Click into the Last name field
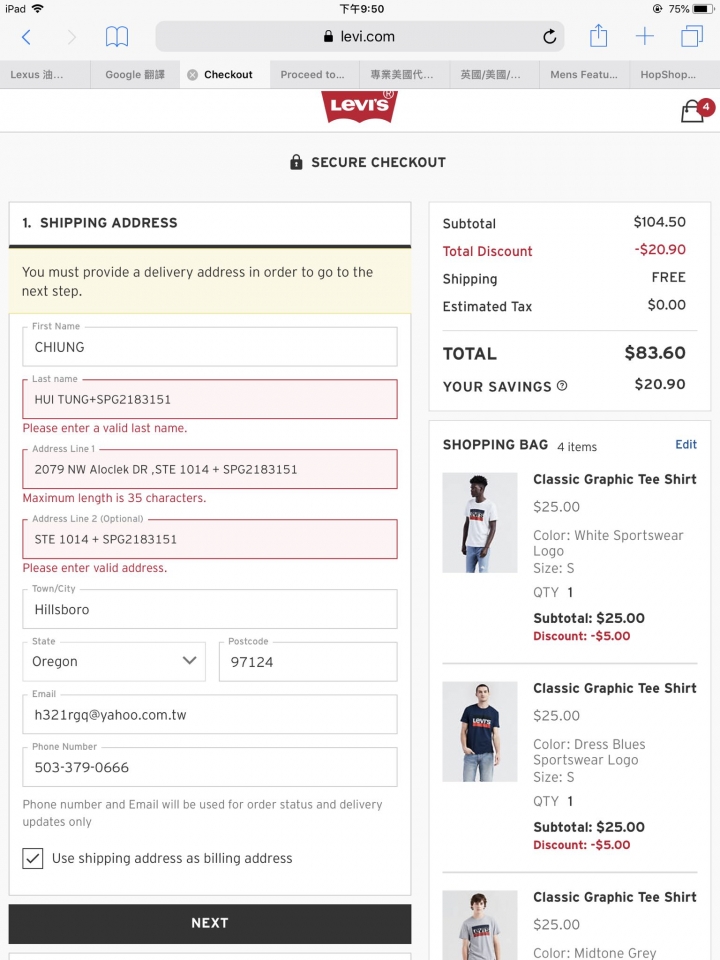The height and width of the screenshot is (960, 720). tap(210, 399)
